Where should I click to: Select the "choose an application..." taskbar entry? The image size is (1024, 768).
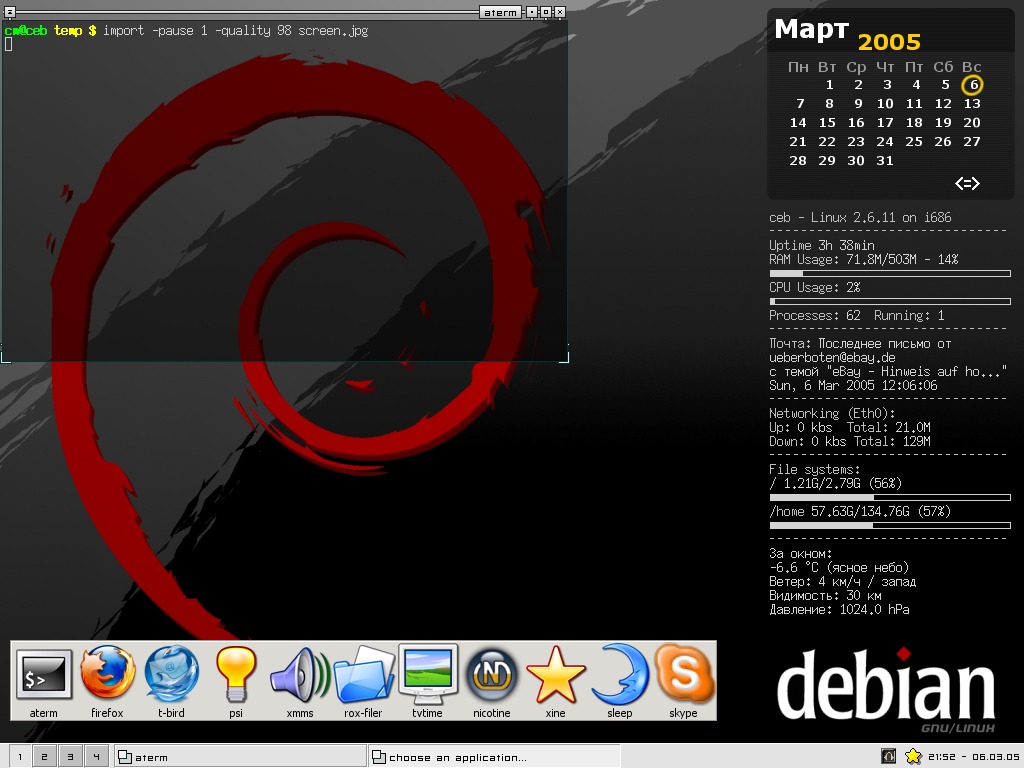[494, 757]
